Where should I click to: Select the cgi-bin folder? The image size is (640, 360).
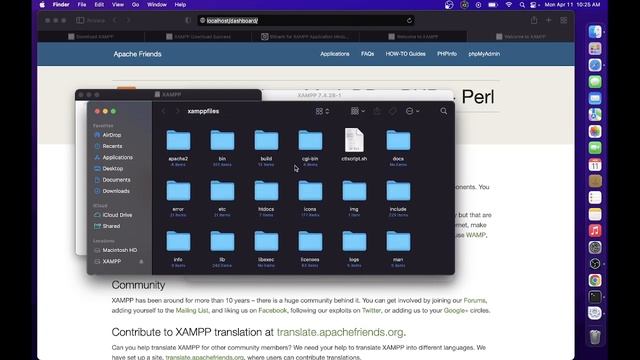coord(310,141)
